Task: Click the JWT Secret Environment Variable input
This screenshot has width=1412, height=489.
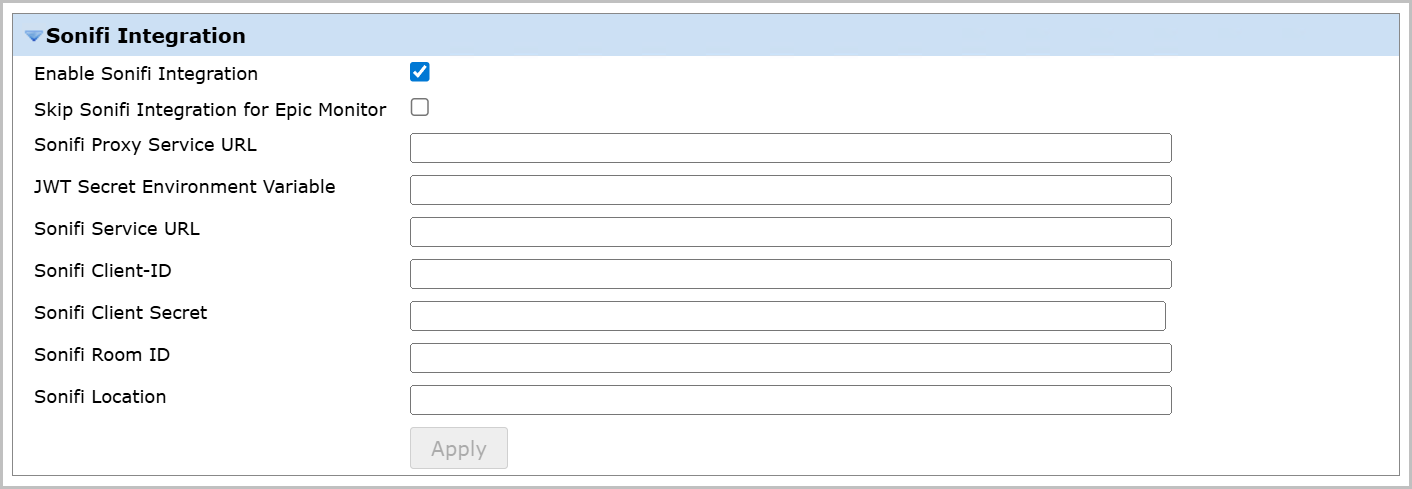Action: pyautogui.click(x=790, y=190)
